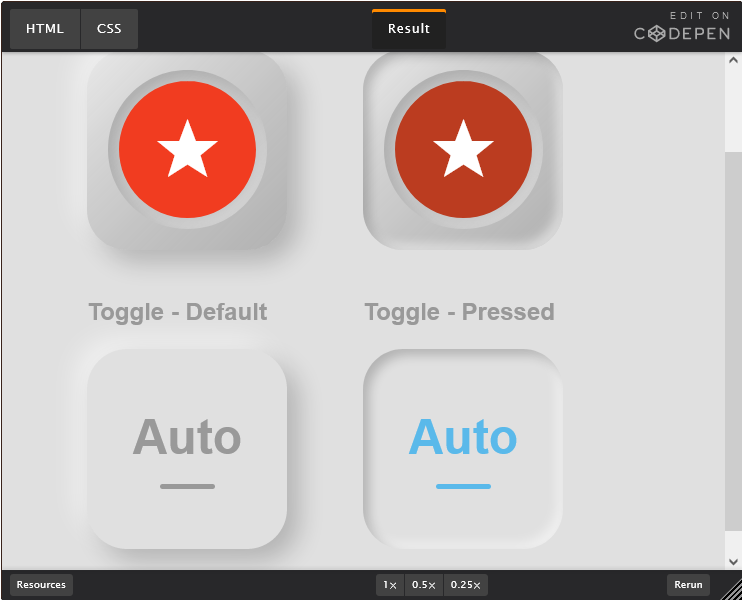Set preview zoom to 0.25x
This screenshot has height=600, width=742.
(466, 585)
